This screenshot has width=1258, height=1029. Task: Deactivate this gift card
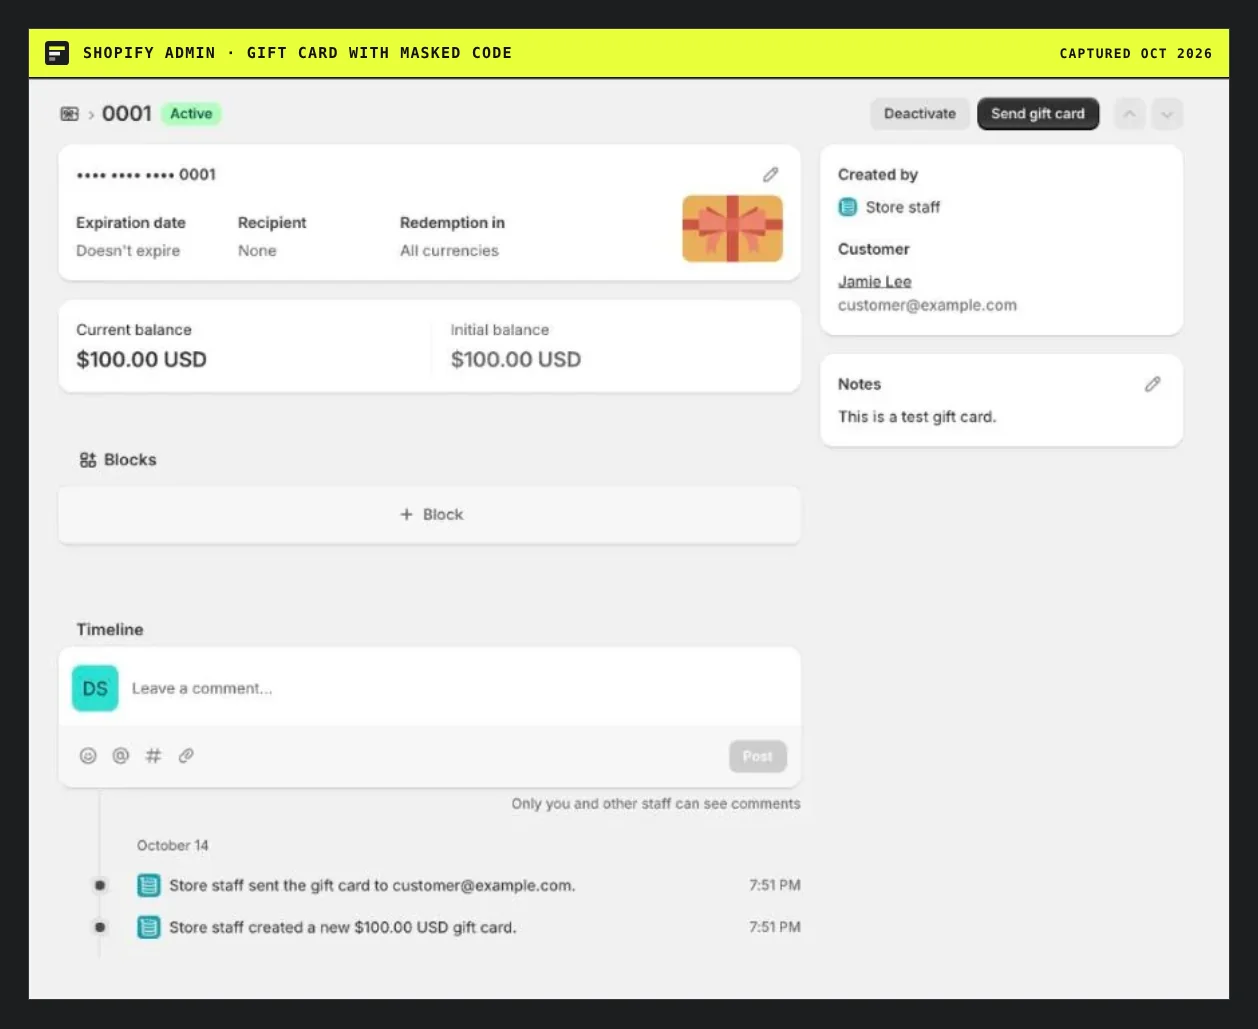tap(920, 114)
